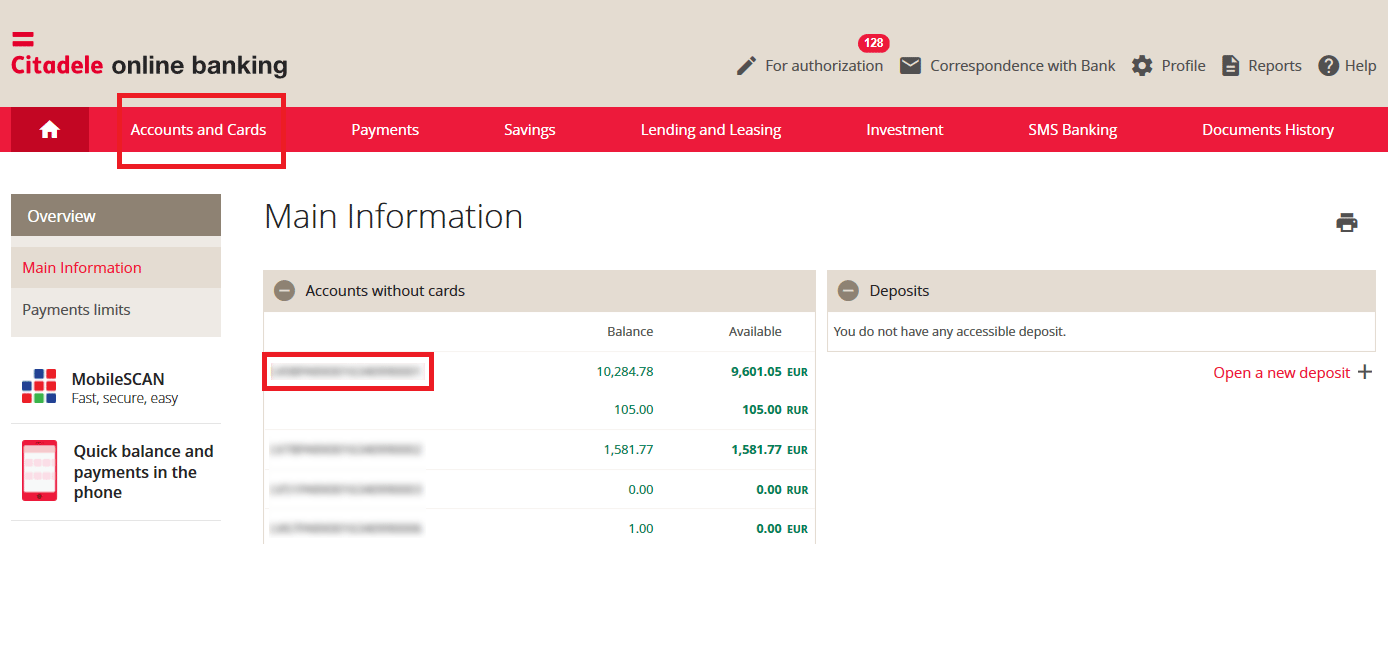Viewport: 1388px width, 648px height.
Task: Open Quick balance and payments in the phone
Action: 116,472
